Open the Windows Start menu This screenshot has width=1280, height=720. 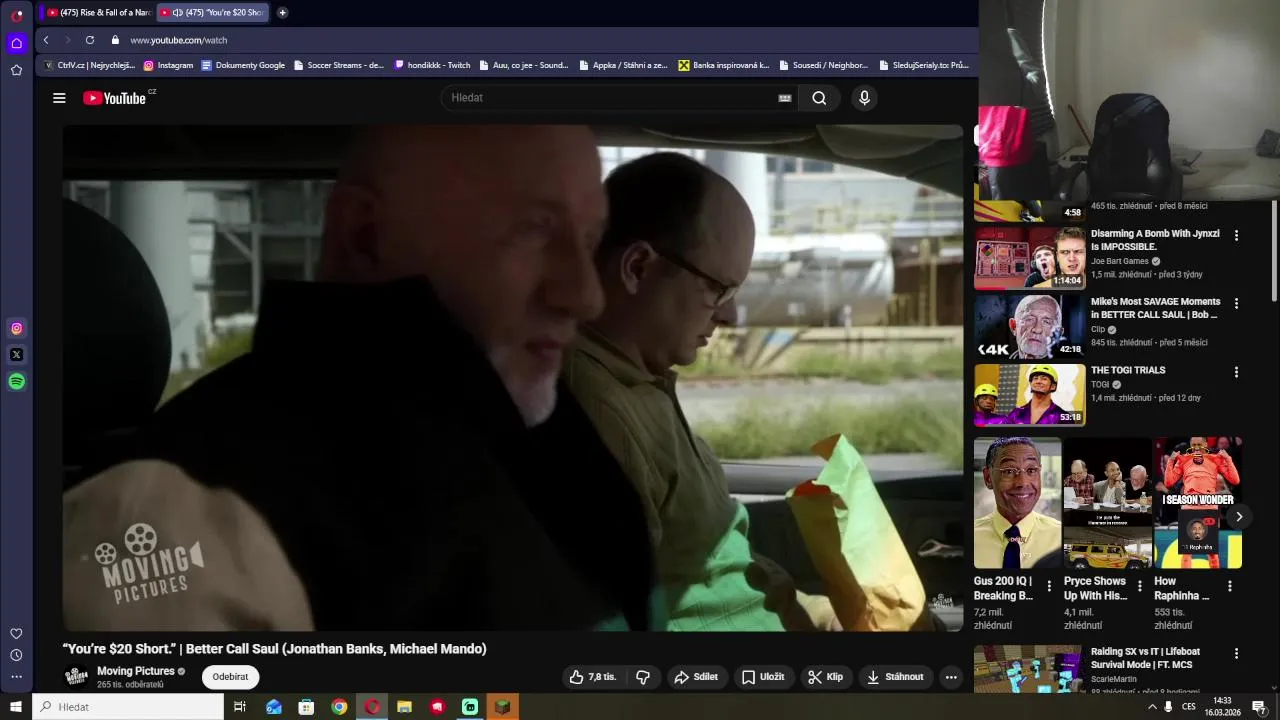16,707
